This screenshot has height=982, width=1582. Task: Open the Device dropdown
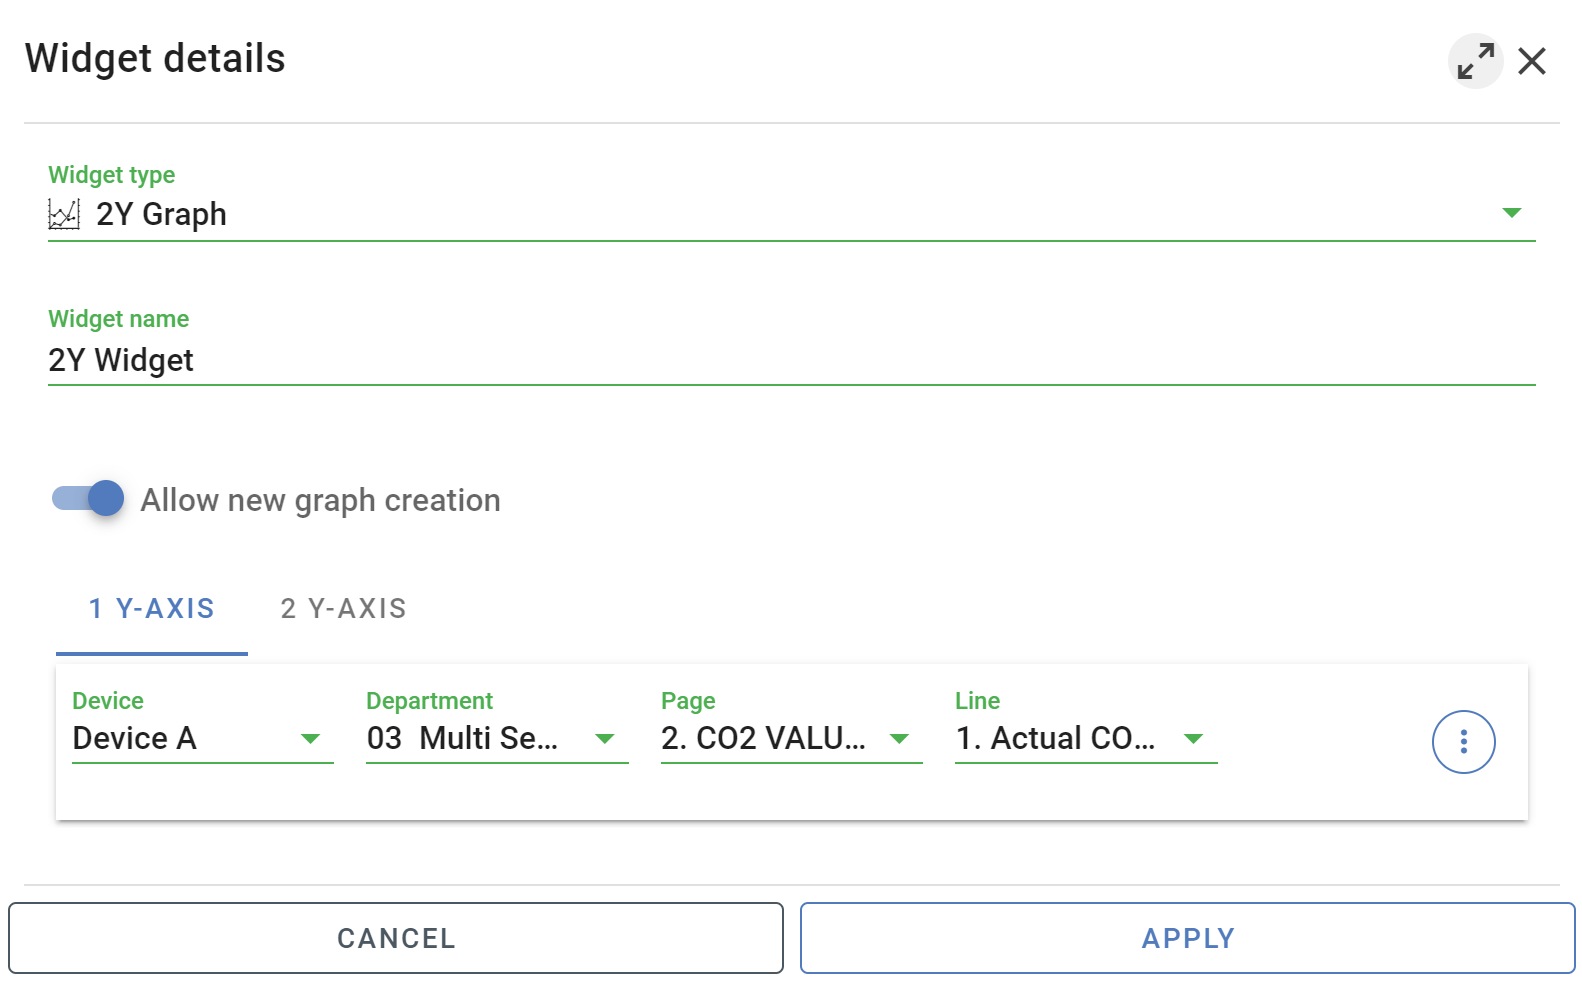310,739
